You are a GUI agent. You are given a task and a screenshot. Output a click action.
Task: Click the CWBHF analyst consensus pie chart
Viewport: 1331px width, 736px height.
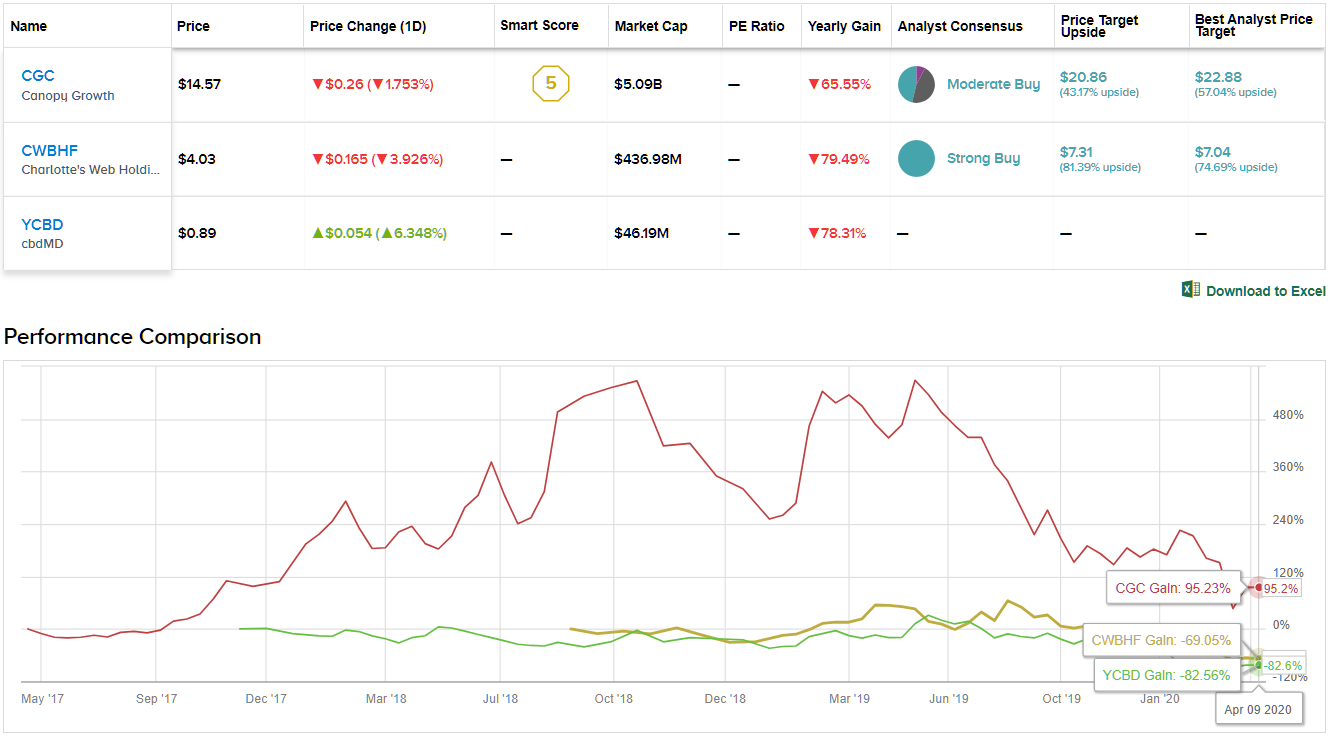(916, 158)
